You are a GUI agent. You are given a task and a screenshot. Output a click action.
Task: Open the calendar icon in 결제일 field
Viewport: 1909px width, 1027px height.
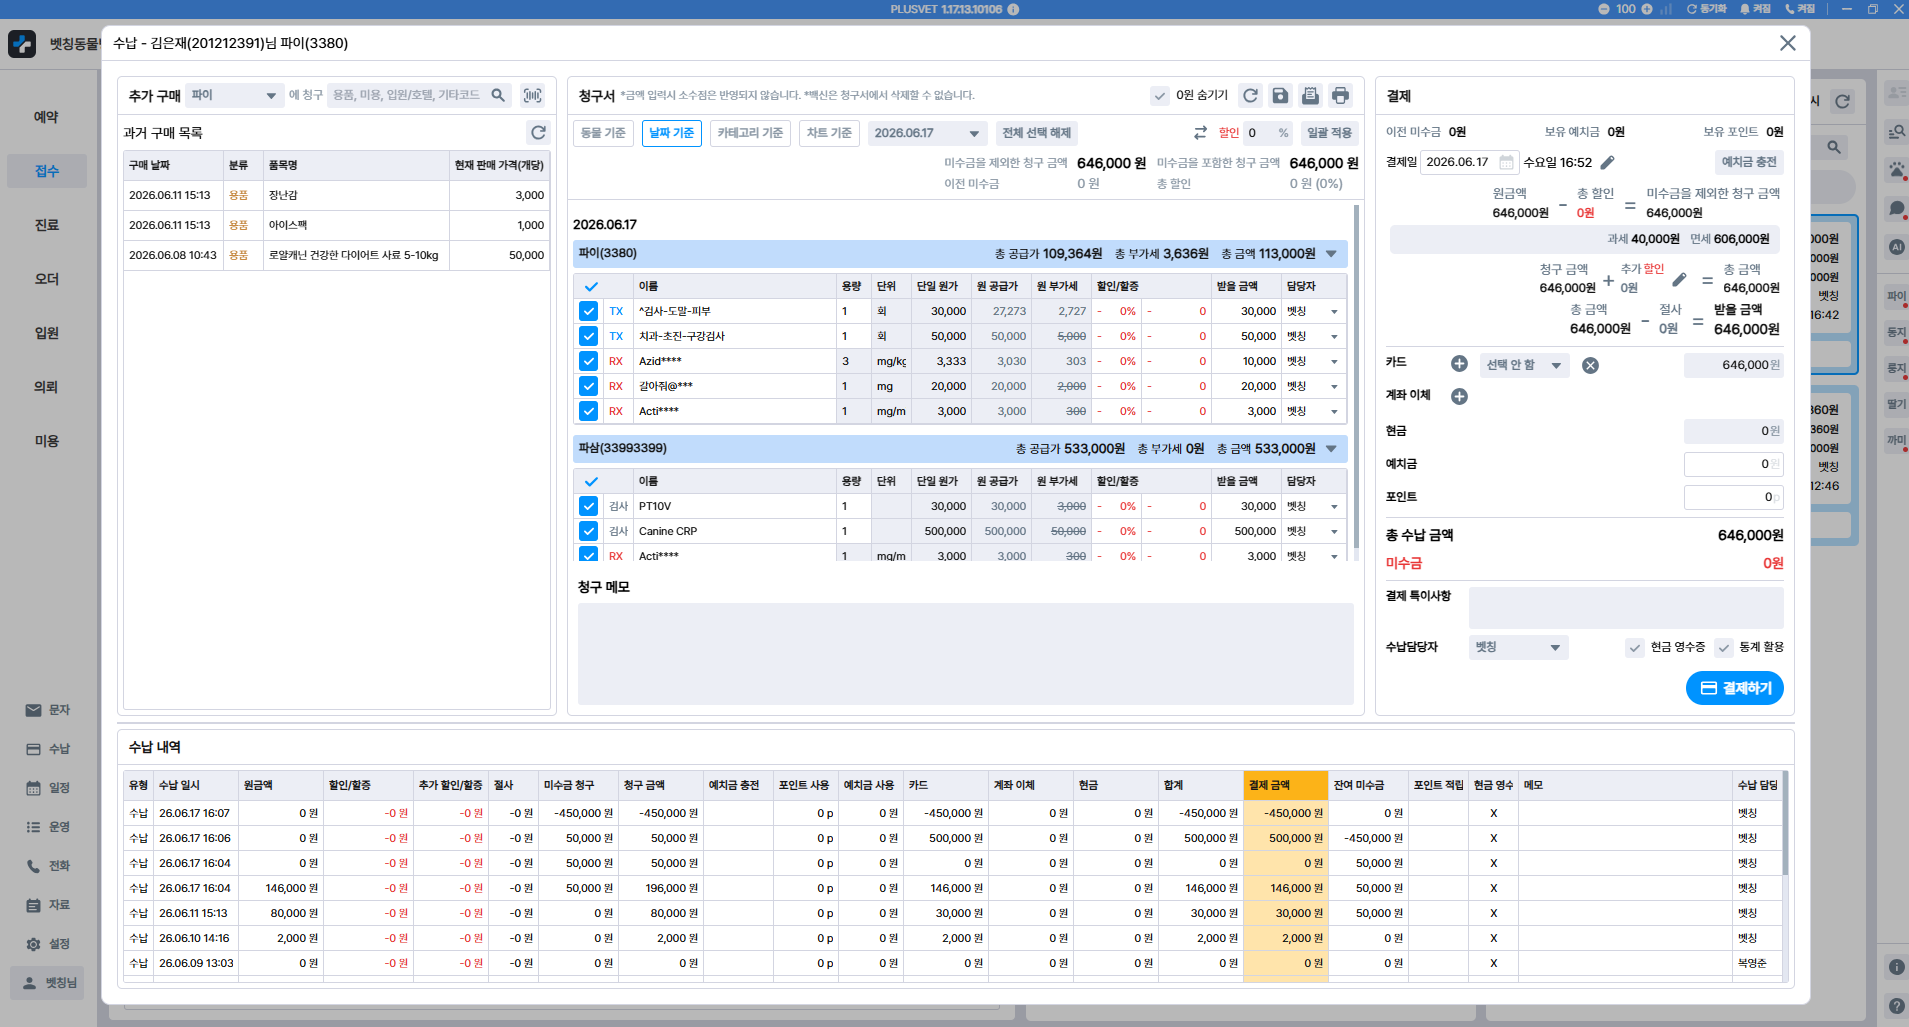1506,162
